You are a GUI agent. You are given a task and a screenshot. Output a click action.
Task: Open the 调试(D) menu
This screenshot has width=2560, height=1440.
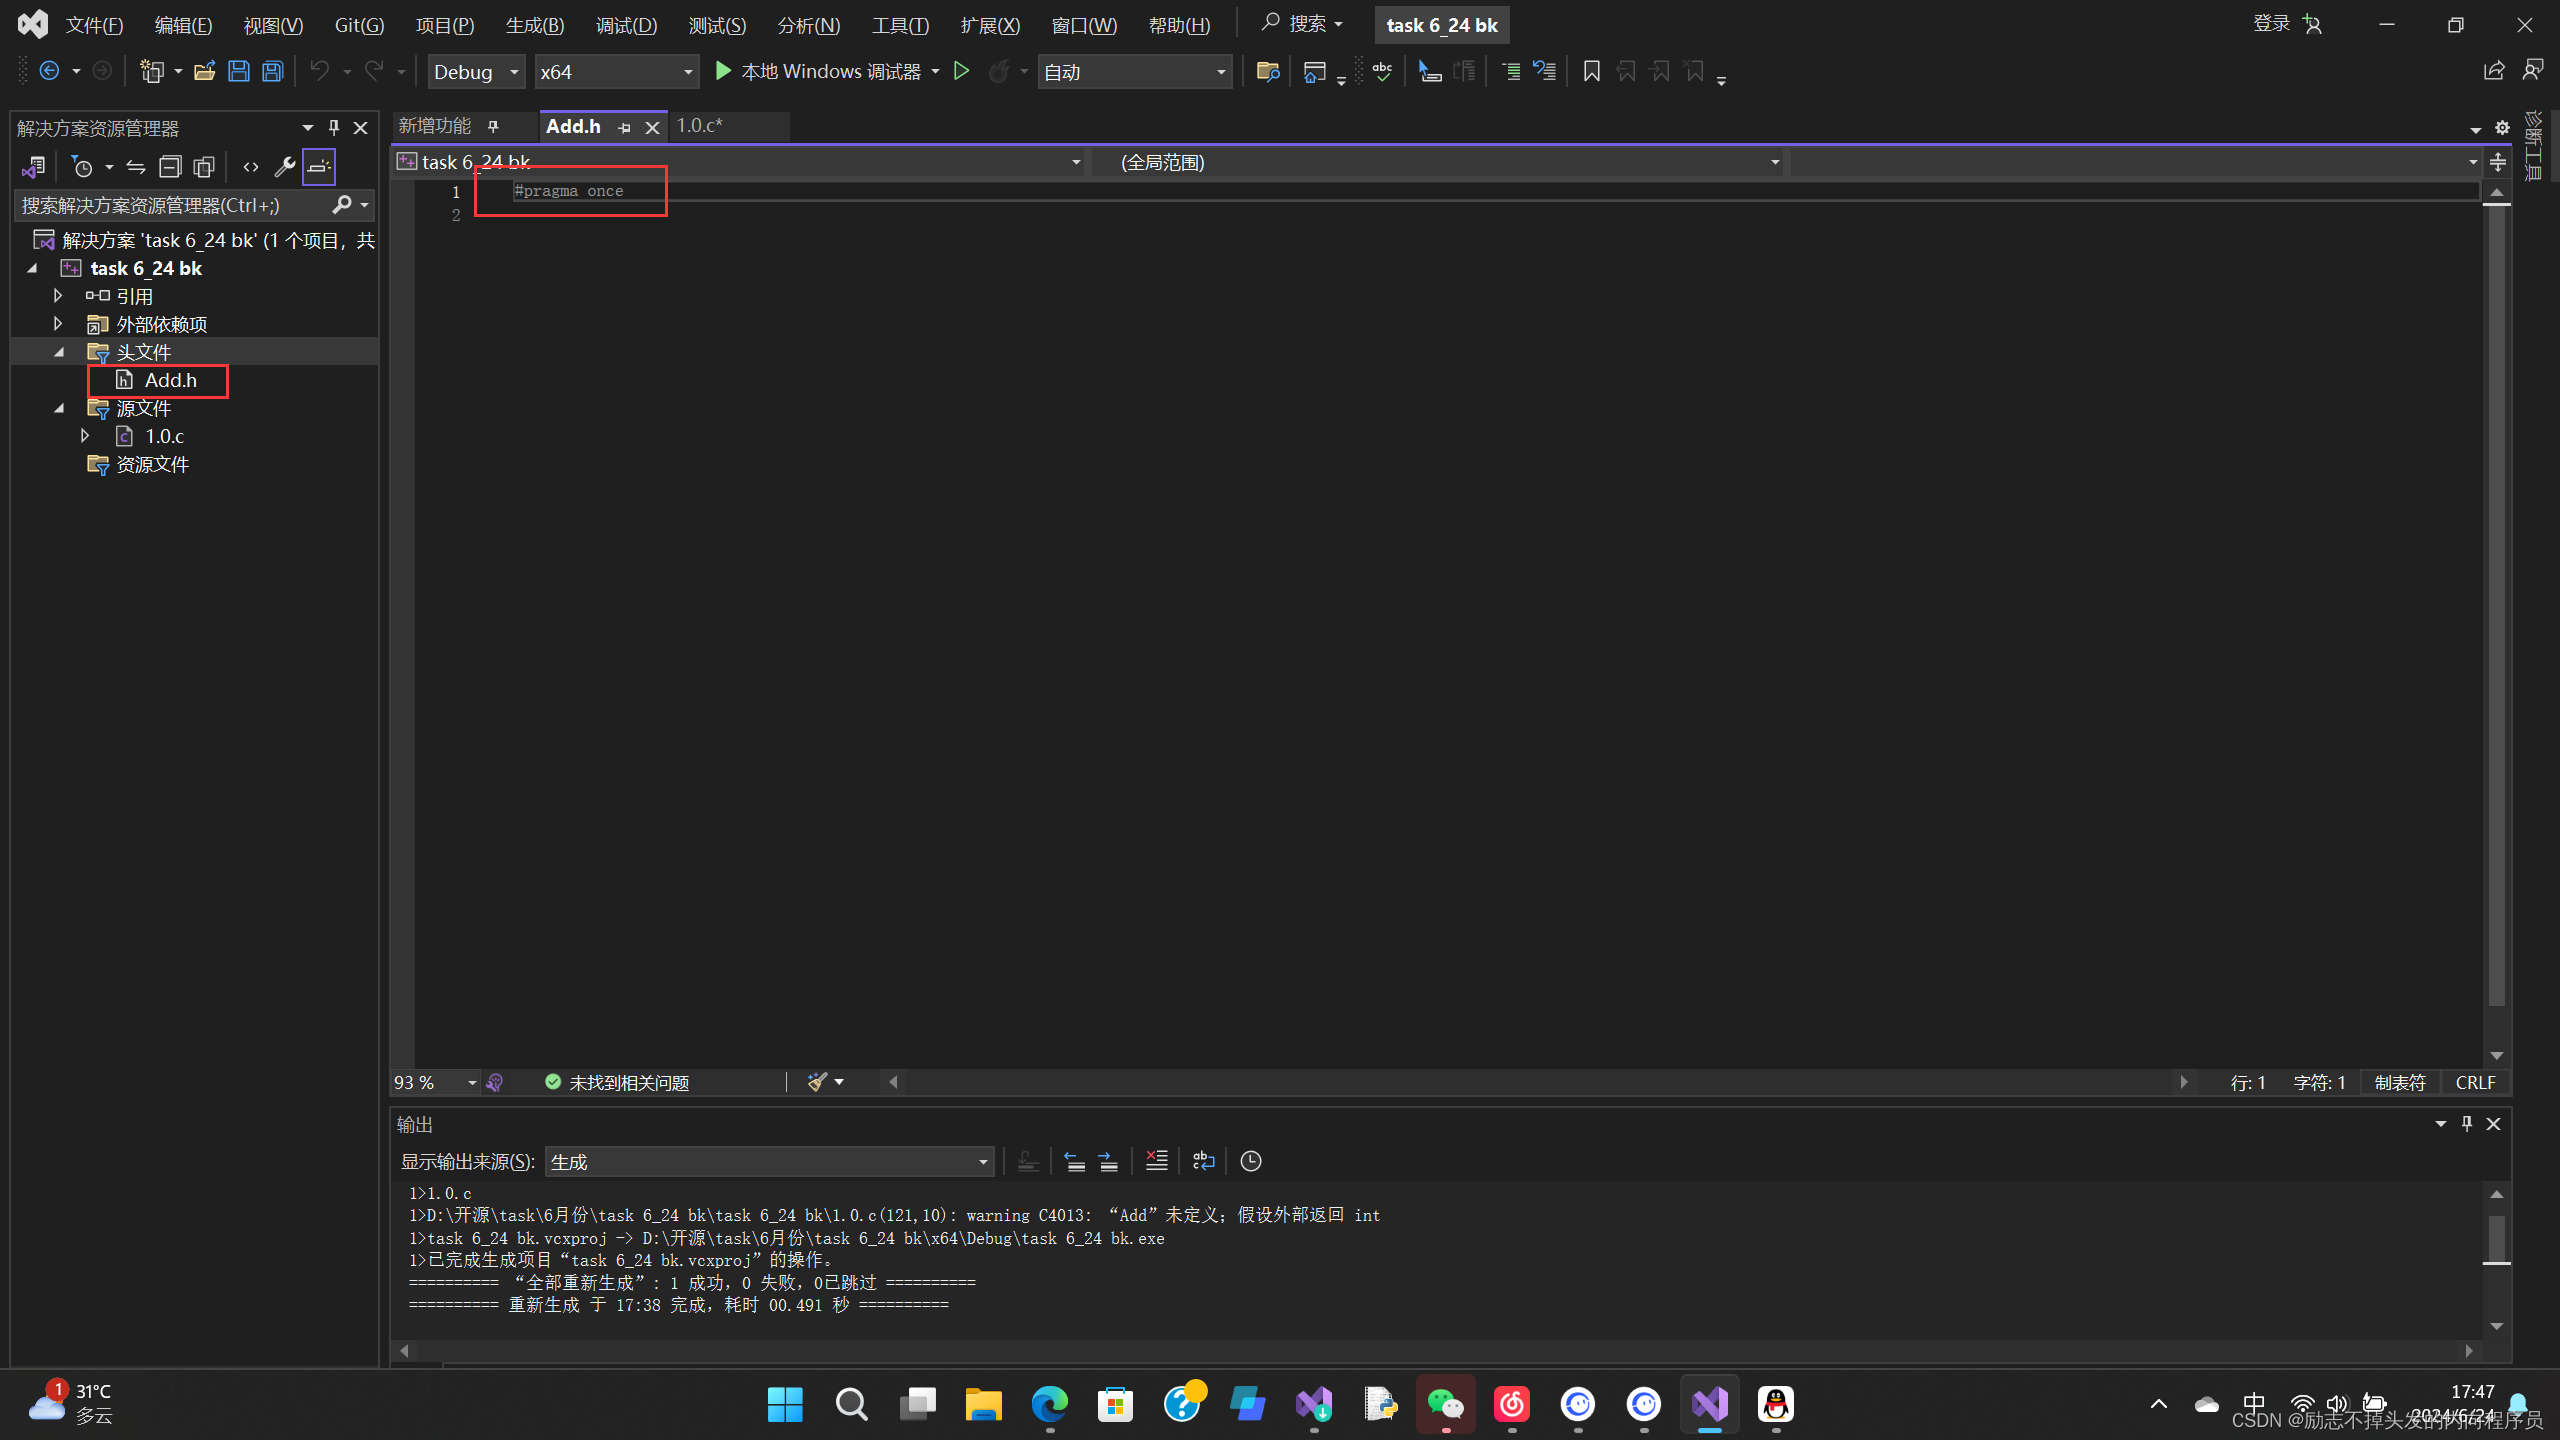[627, 25]
